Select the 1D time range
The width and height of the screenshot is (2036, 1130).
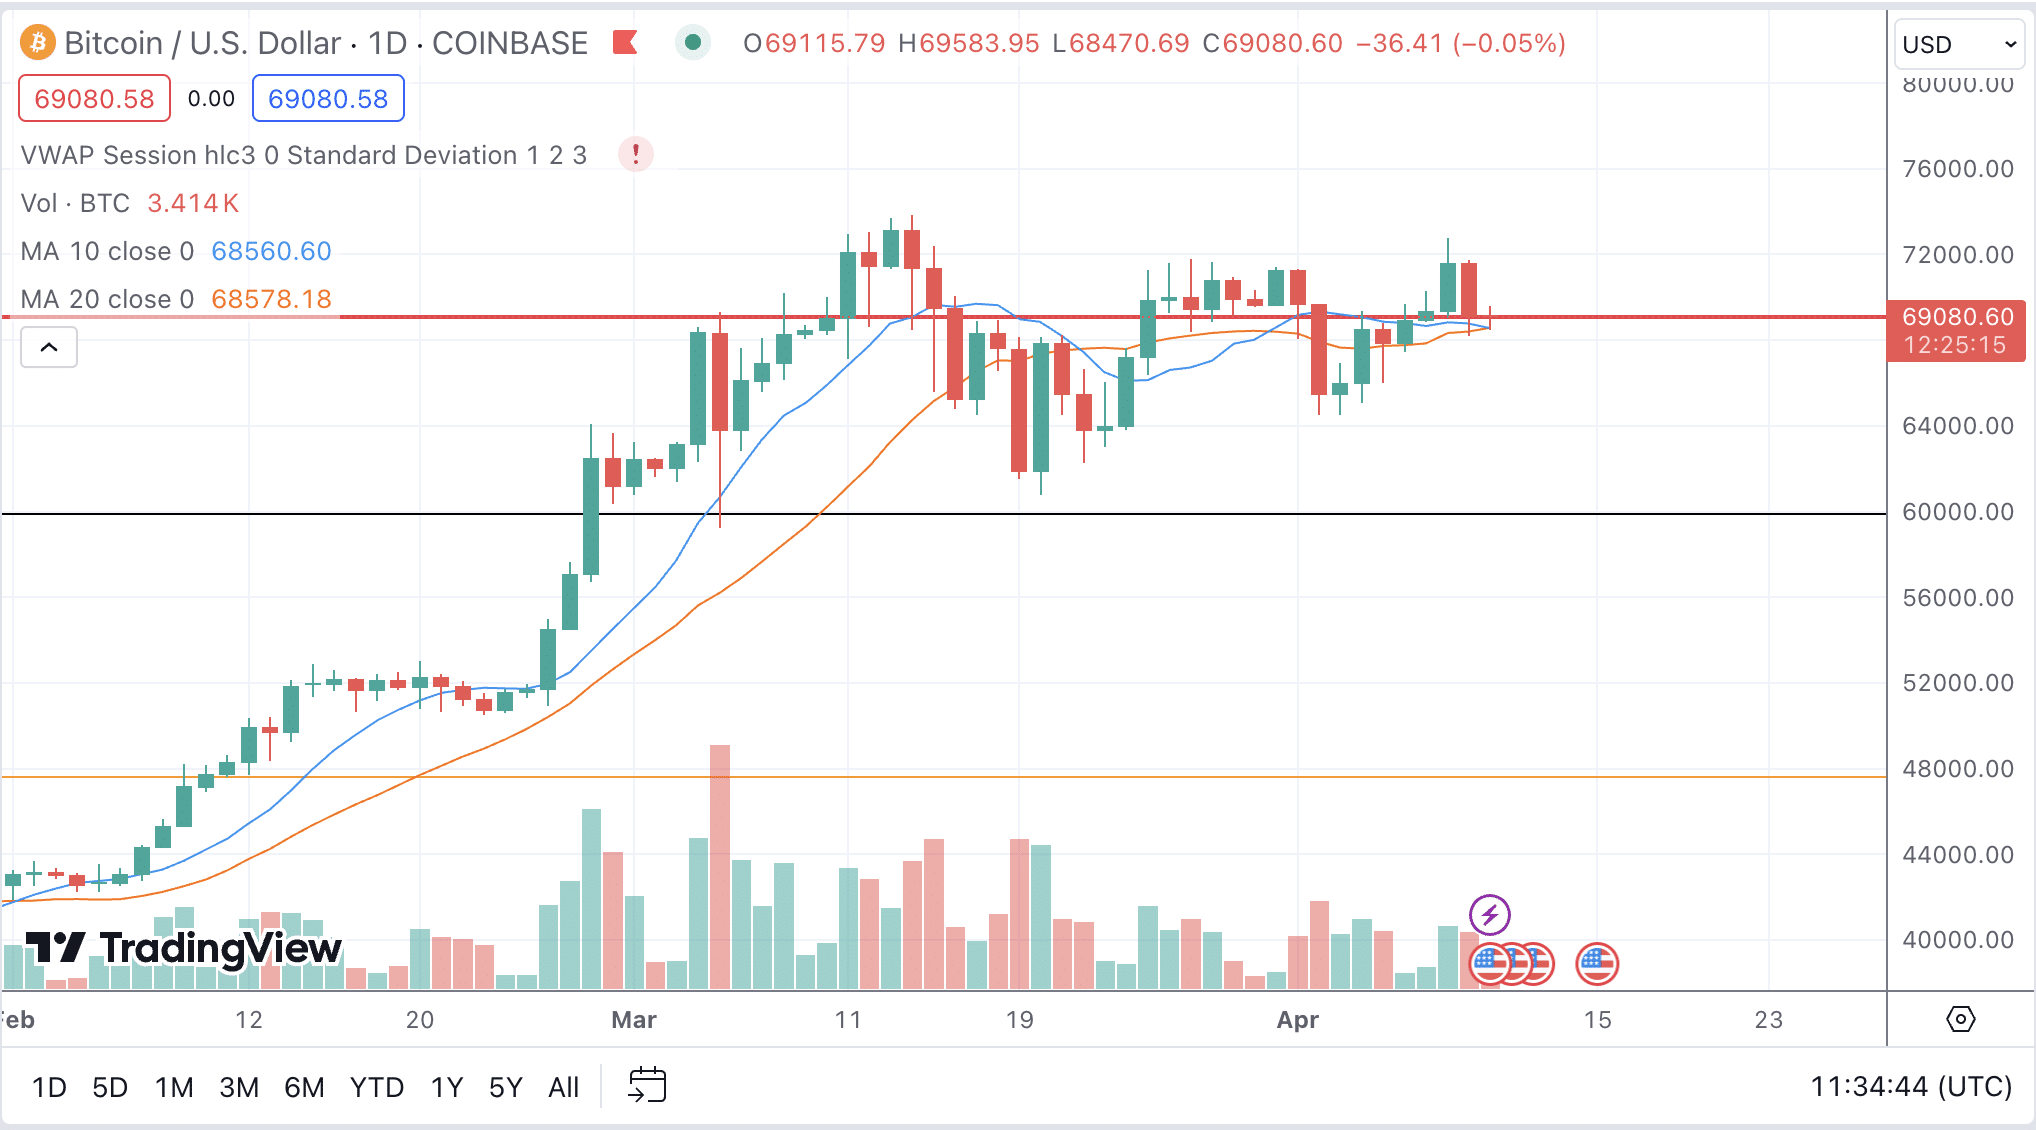pos(49,1087)
